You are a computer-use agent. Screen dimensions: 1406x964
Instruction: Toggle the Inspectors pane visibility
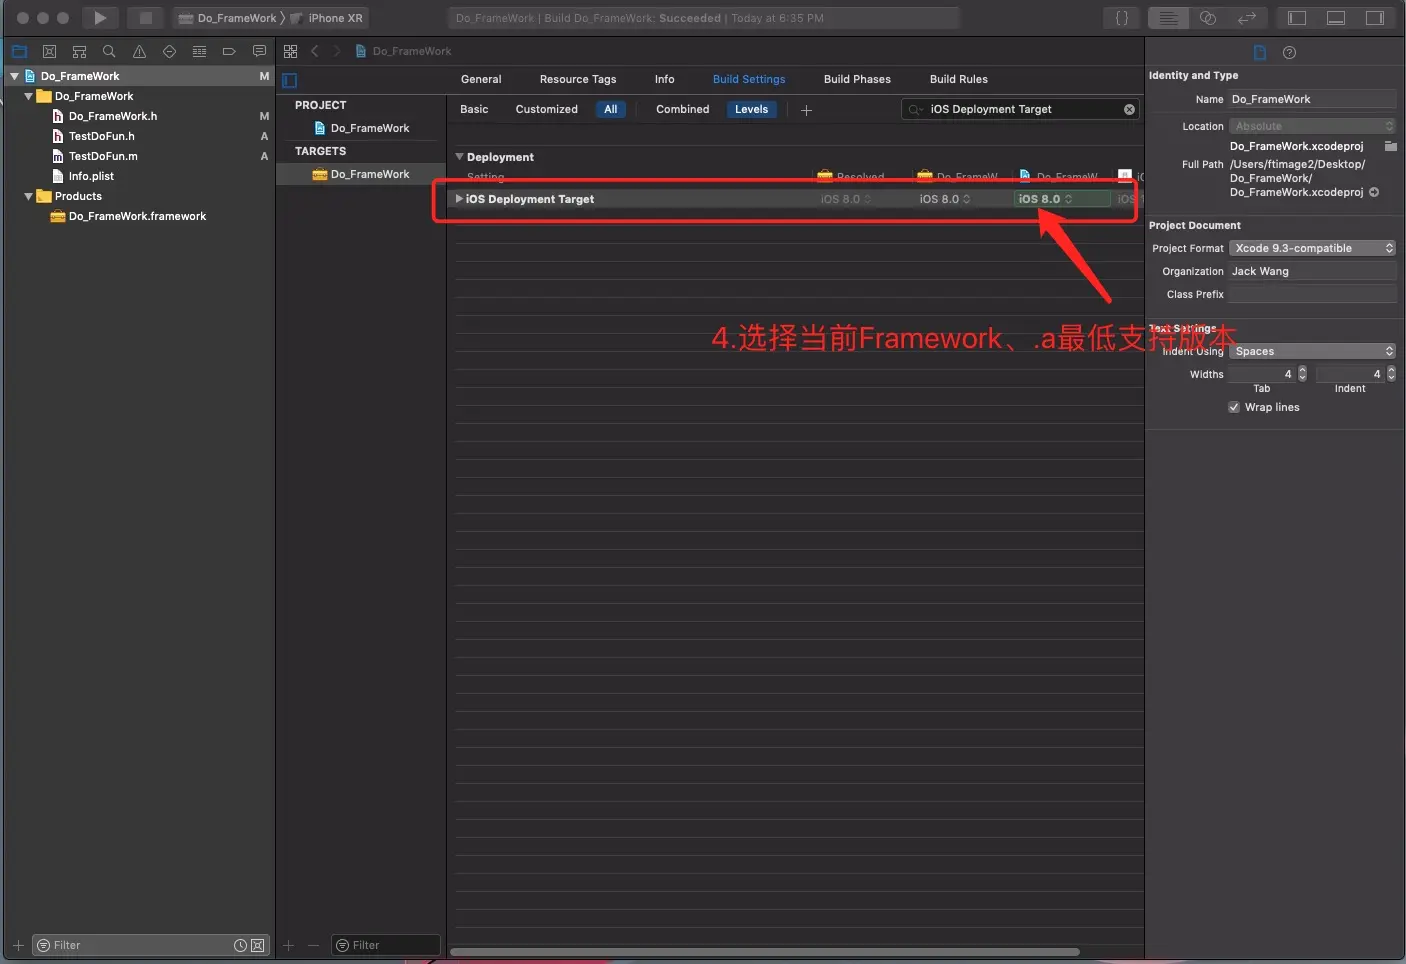pos(1375,18)
